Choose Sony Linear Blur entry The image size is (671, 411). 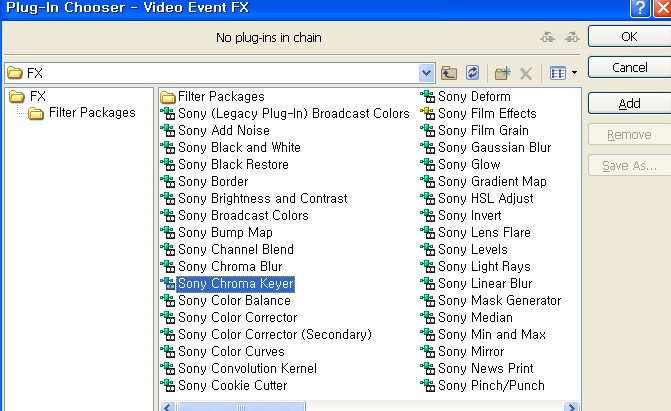pos(485,283)
